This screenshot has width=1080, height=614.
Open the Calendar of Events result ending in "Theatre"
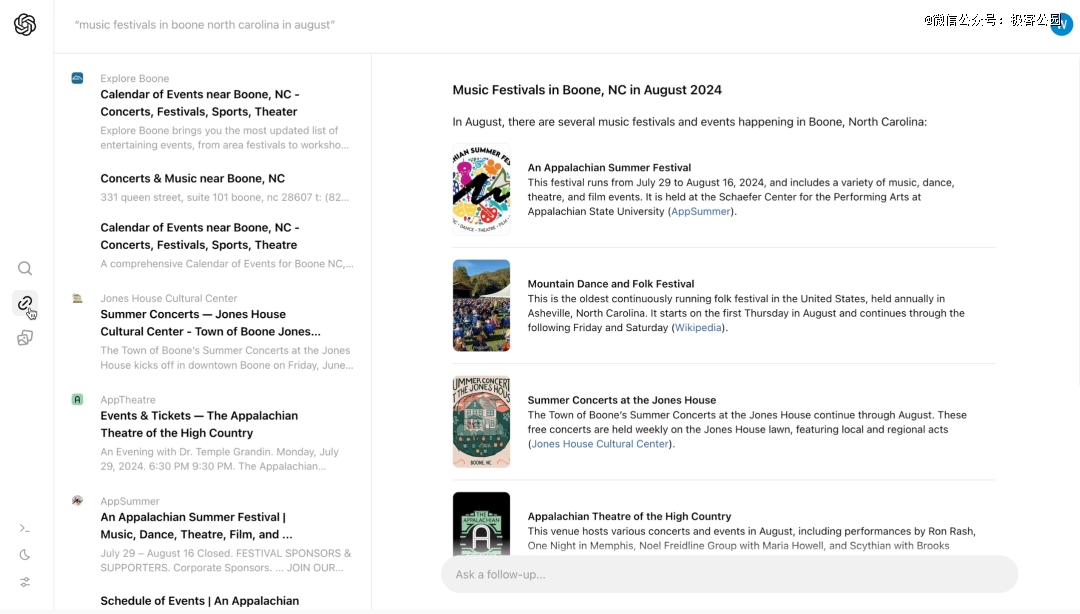point(200,236)
